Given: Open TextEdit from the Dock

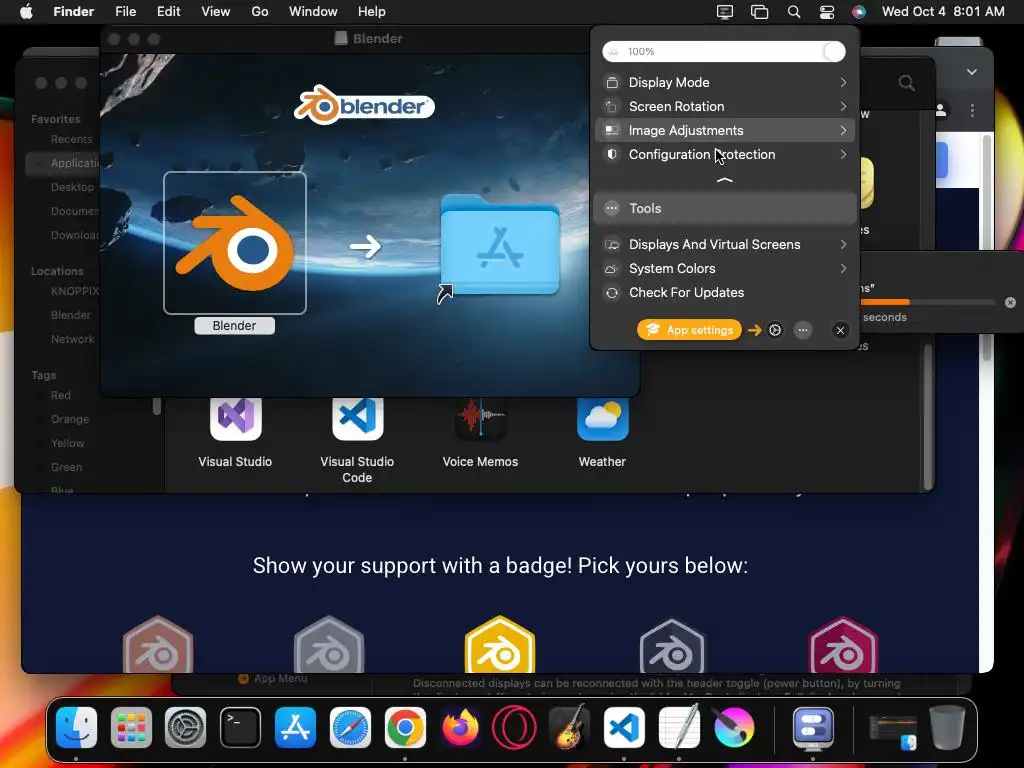Looking at the screenshot, I should pos(679,728).
